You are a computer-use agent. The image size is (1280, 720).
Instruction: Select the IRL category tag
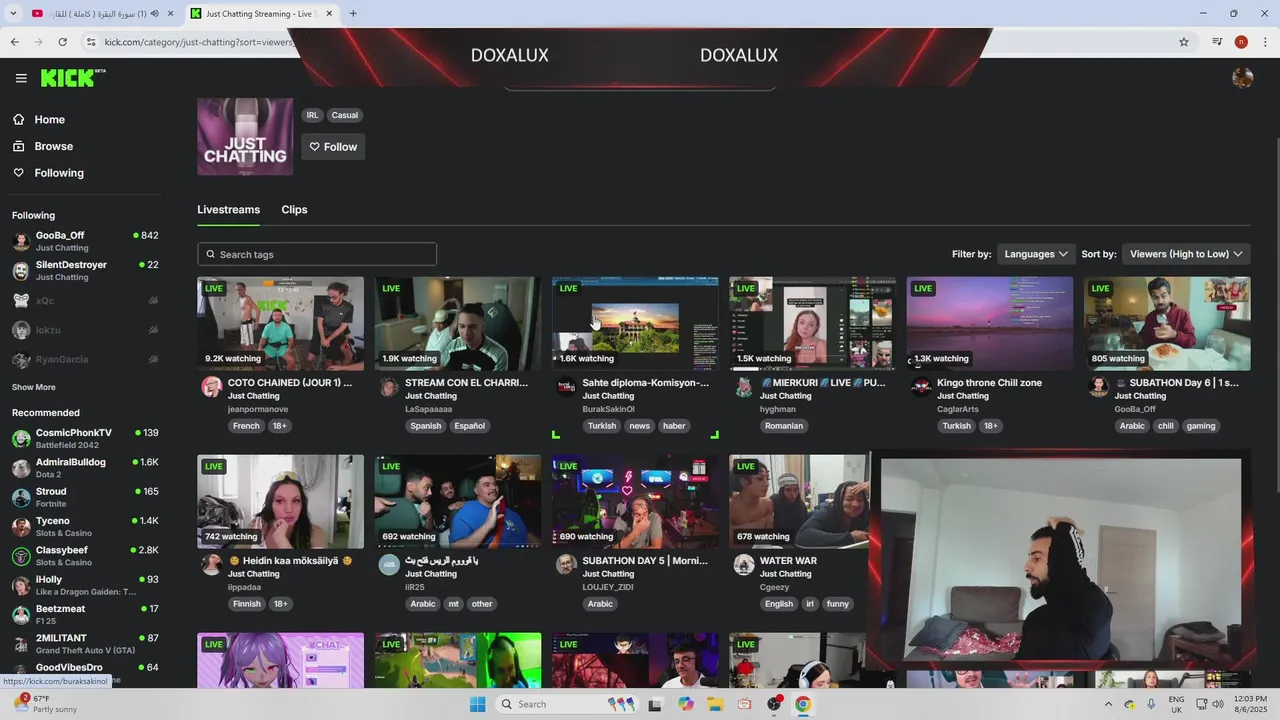tap(313, 115)
